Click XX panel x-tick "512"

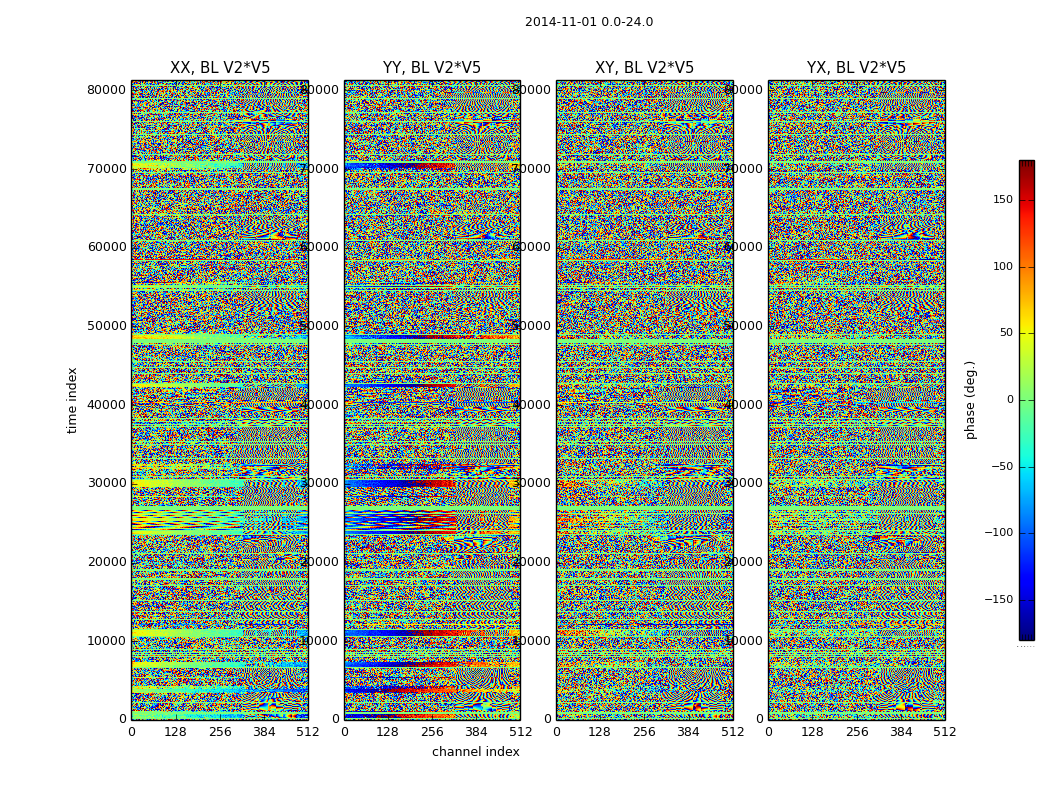point(308,732)
